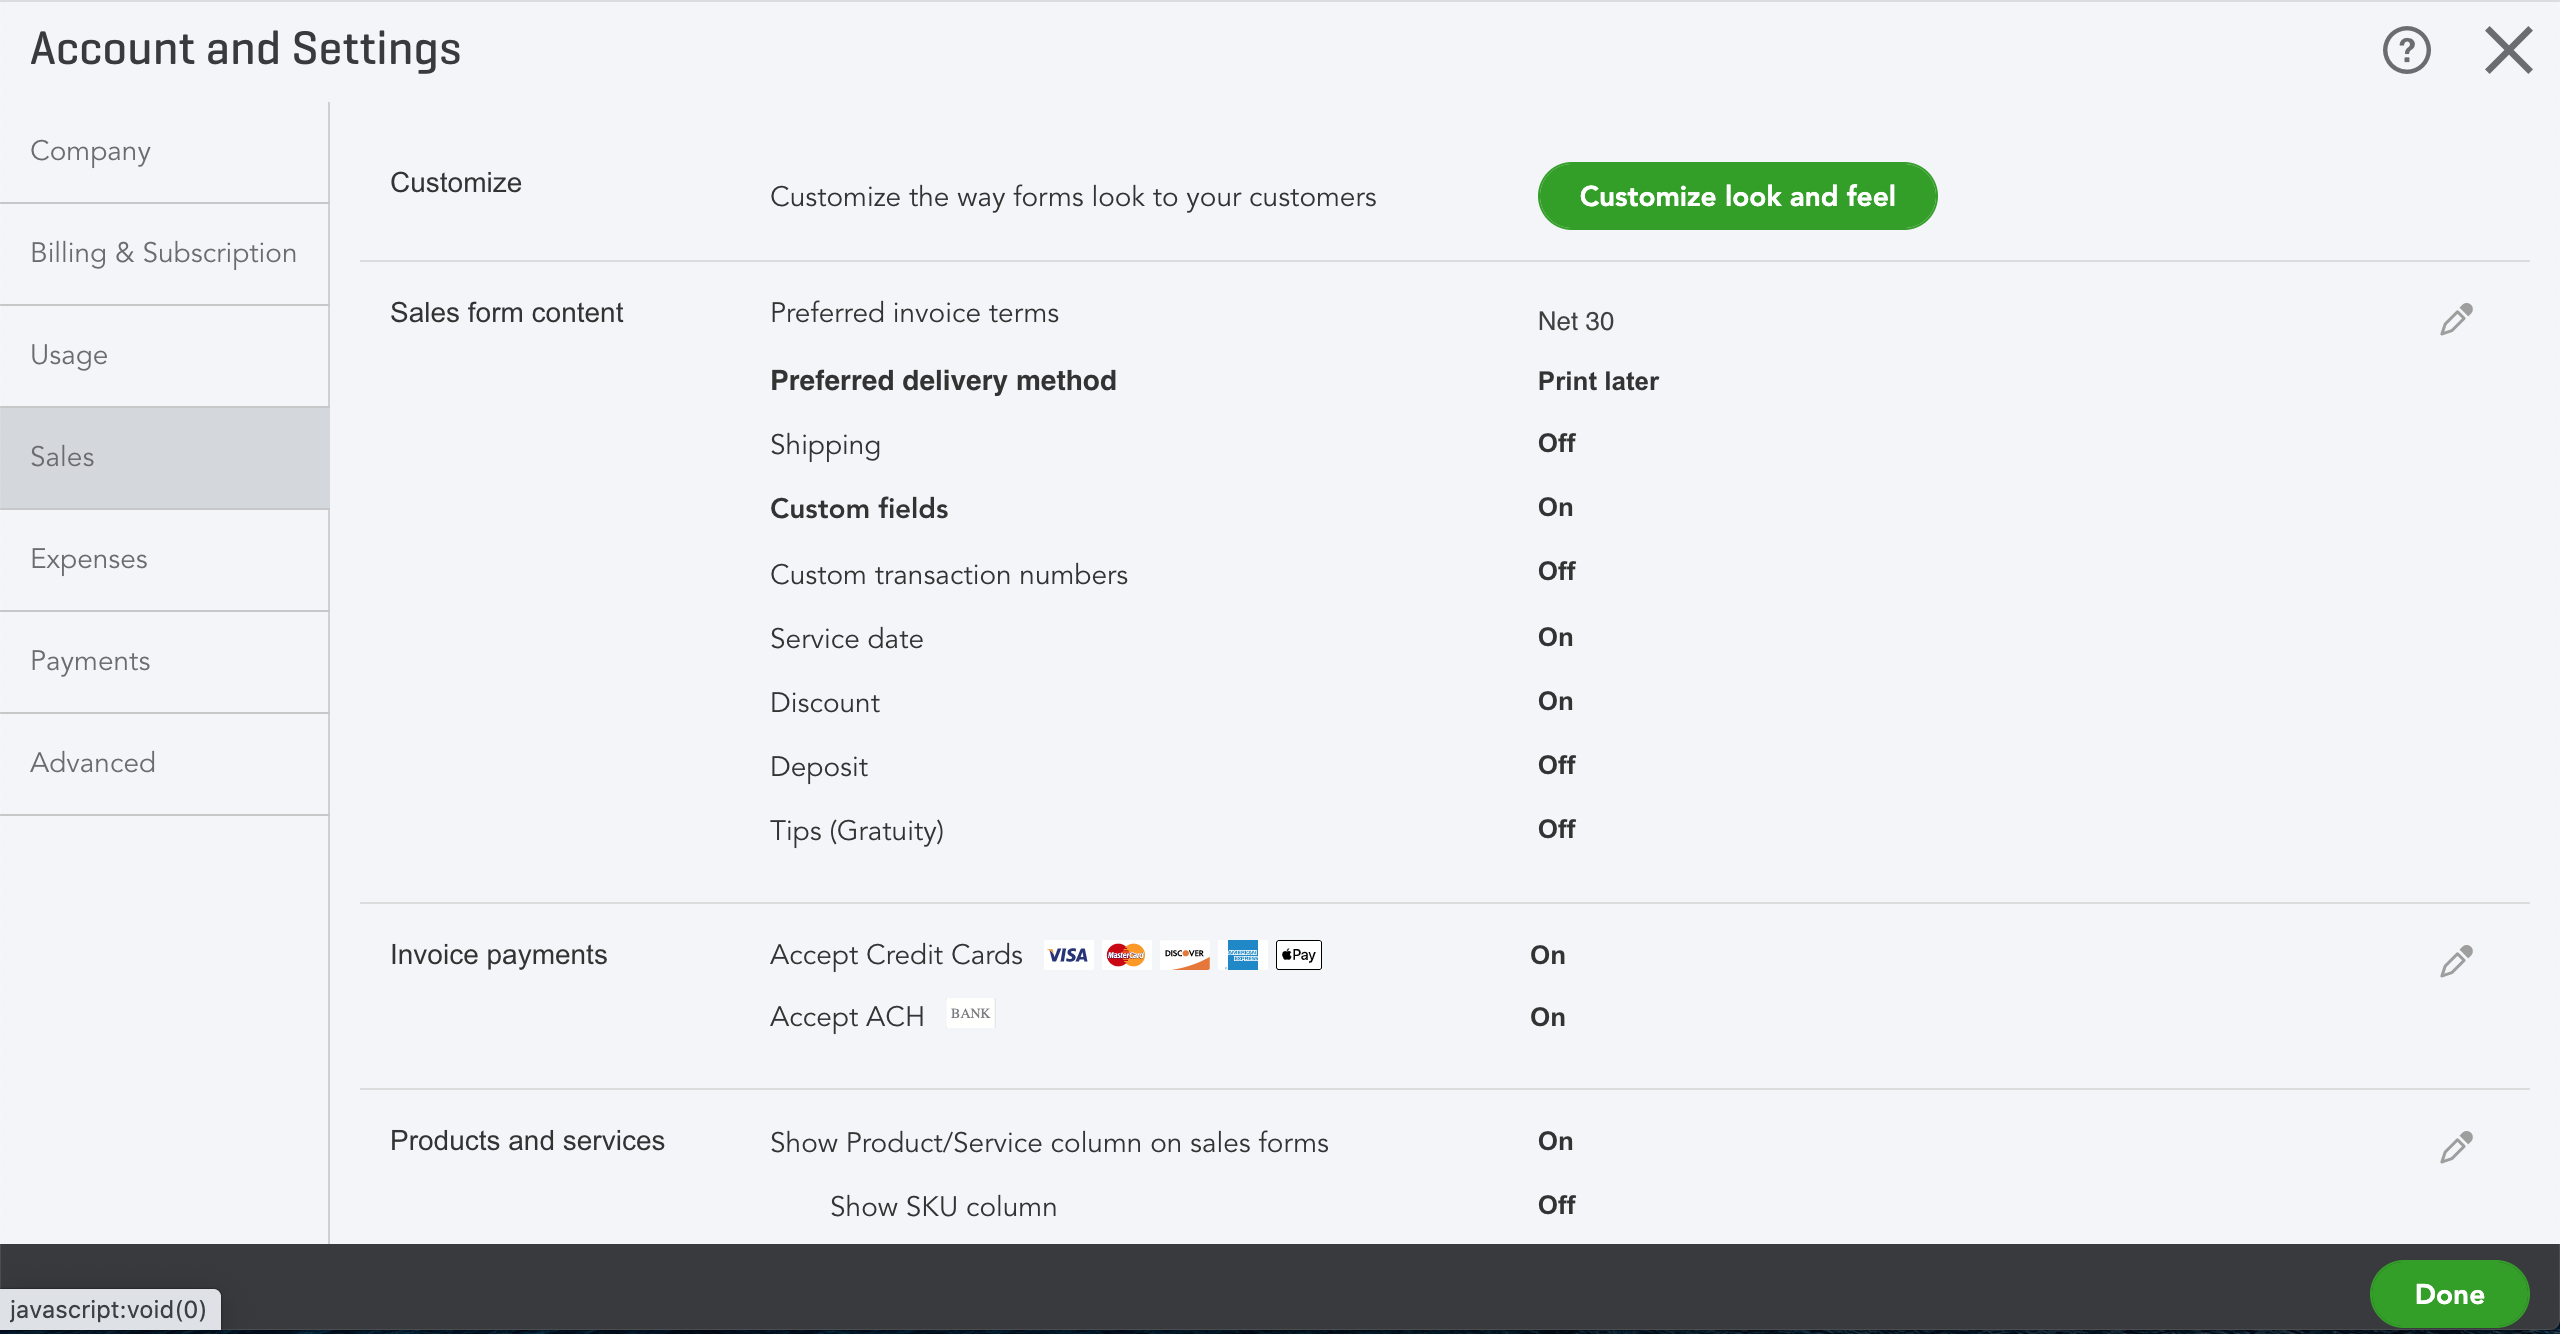Click the Discount label
The width and height of the screenshot is (2560, 1334).
(x=825, y=703)
